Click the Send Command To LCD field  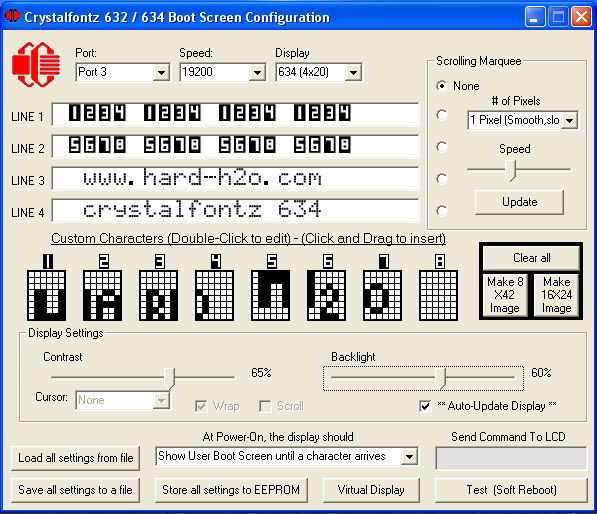coord(511,458)
